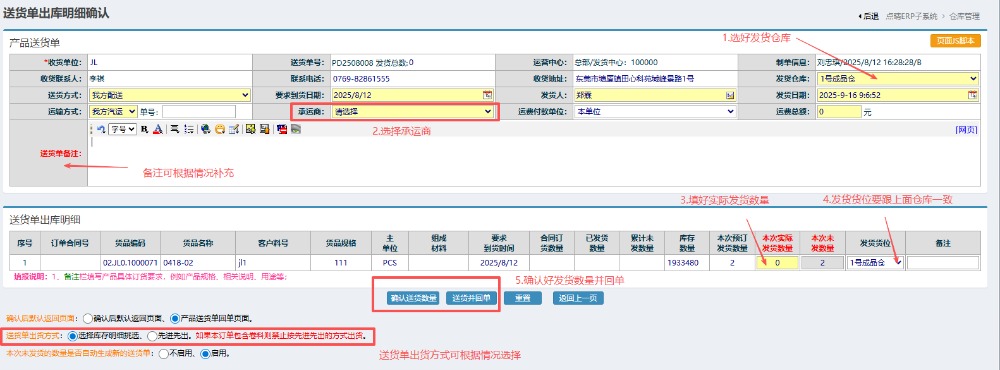
Task: Go to 仓库管理 breadcrumb
Action: 964,17
